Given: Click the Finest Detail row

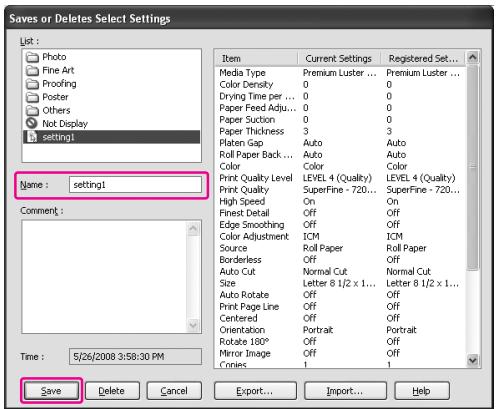Looking at the screenshot, I should point(340,213).
